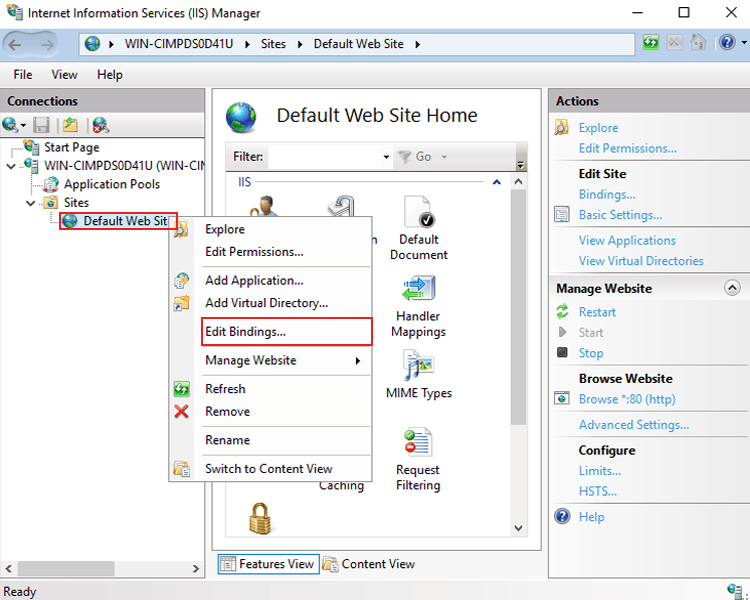
Task: Click the status bar connection icon bottom right
Action: [x=735, y=590]
